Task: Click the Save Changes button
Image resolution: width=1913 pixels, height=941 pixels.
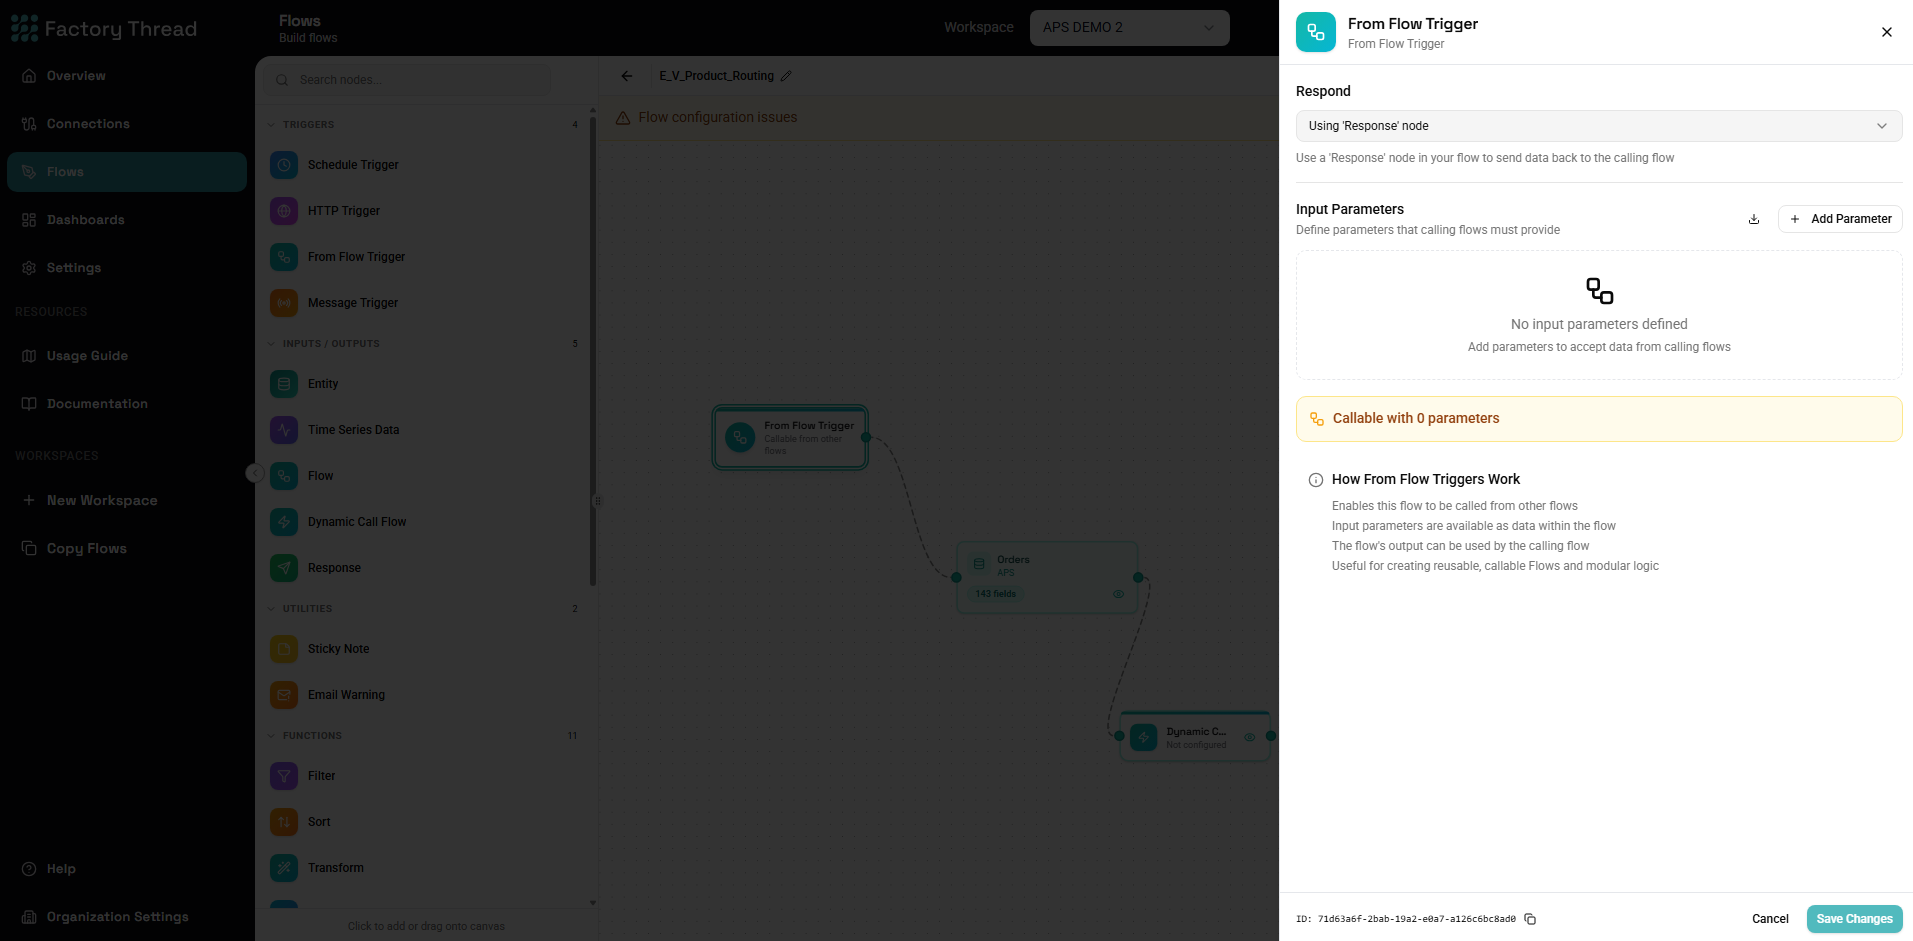Action: click(x=1854, y=919)
